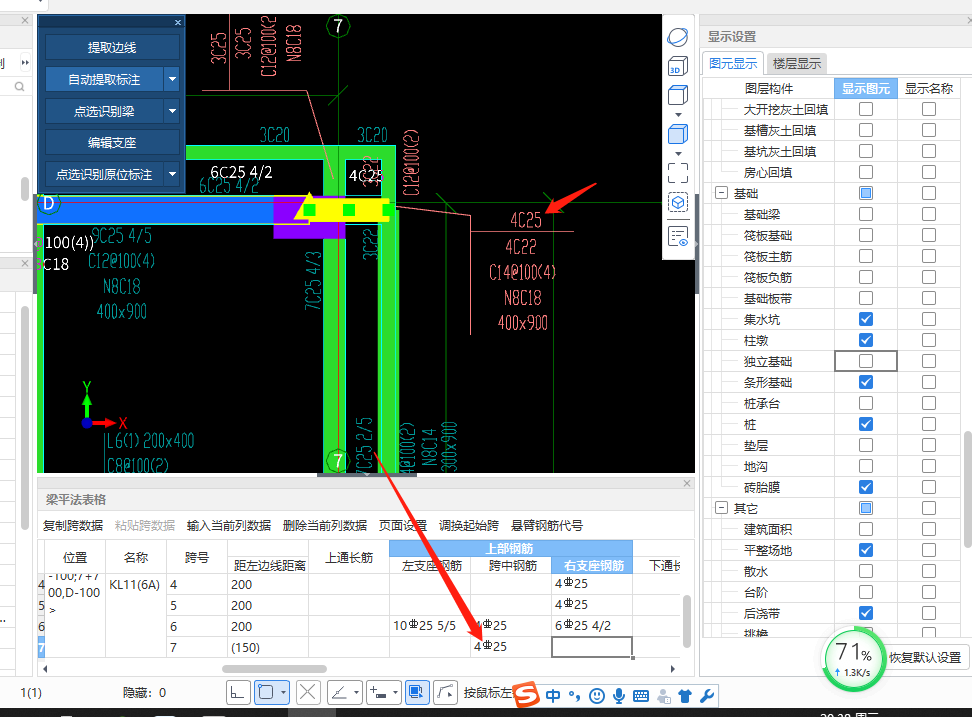This screenshot has height=717, width=972.
Task: Close the beam recognition floating toolbar
Action: click(178, 22)
